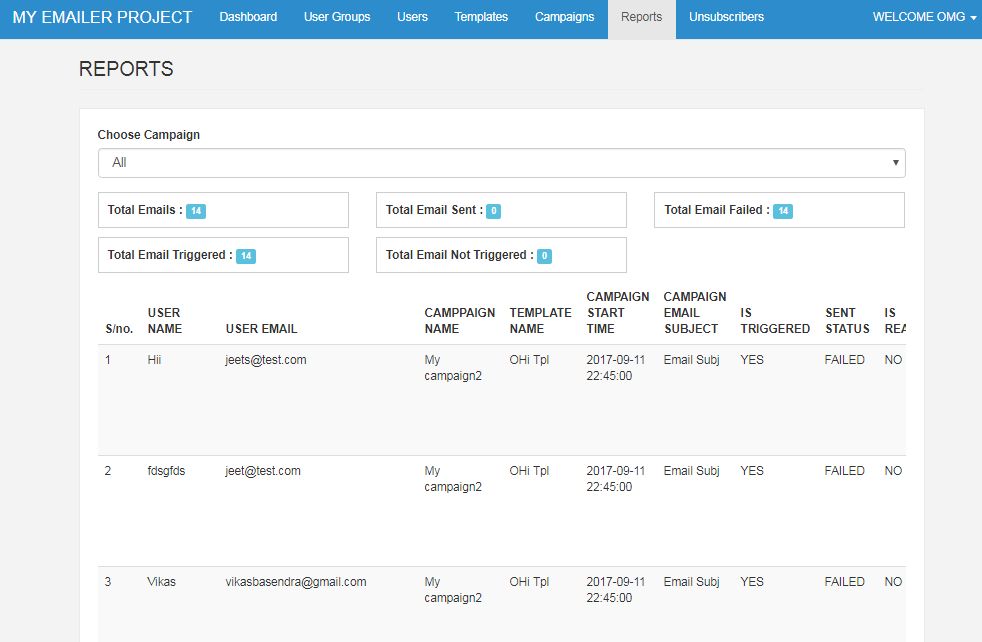This screenshot has width=982, height=642.
Task: Open the Campaigns section
Action: (564, 17)
